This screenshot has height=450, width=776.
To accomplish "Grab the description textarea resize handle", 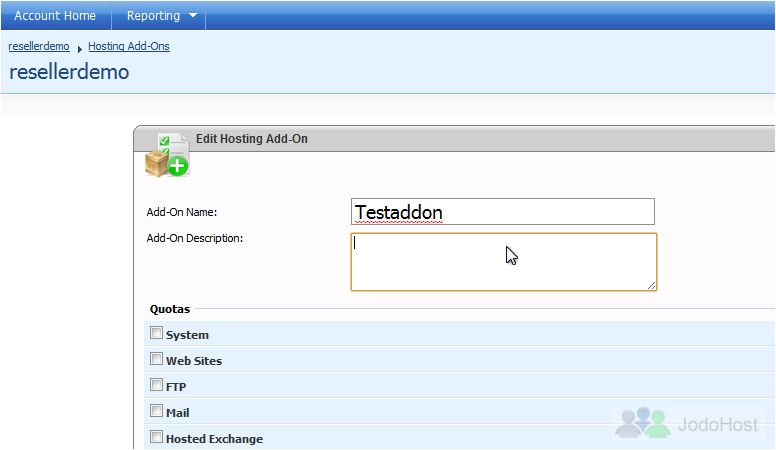I will click(x=651, y=286).
